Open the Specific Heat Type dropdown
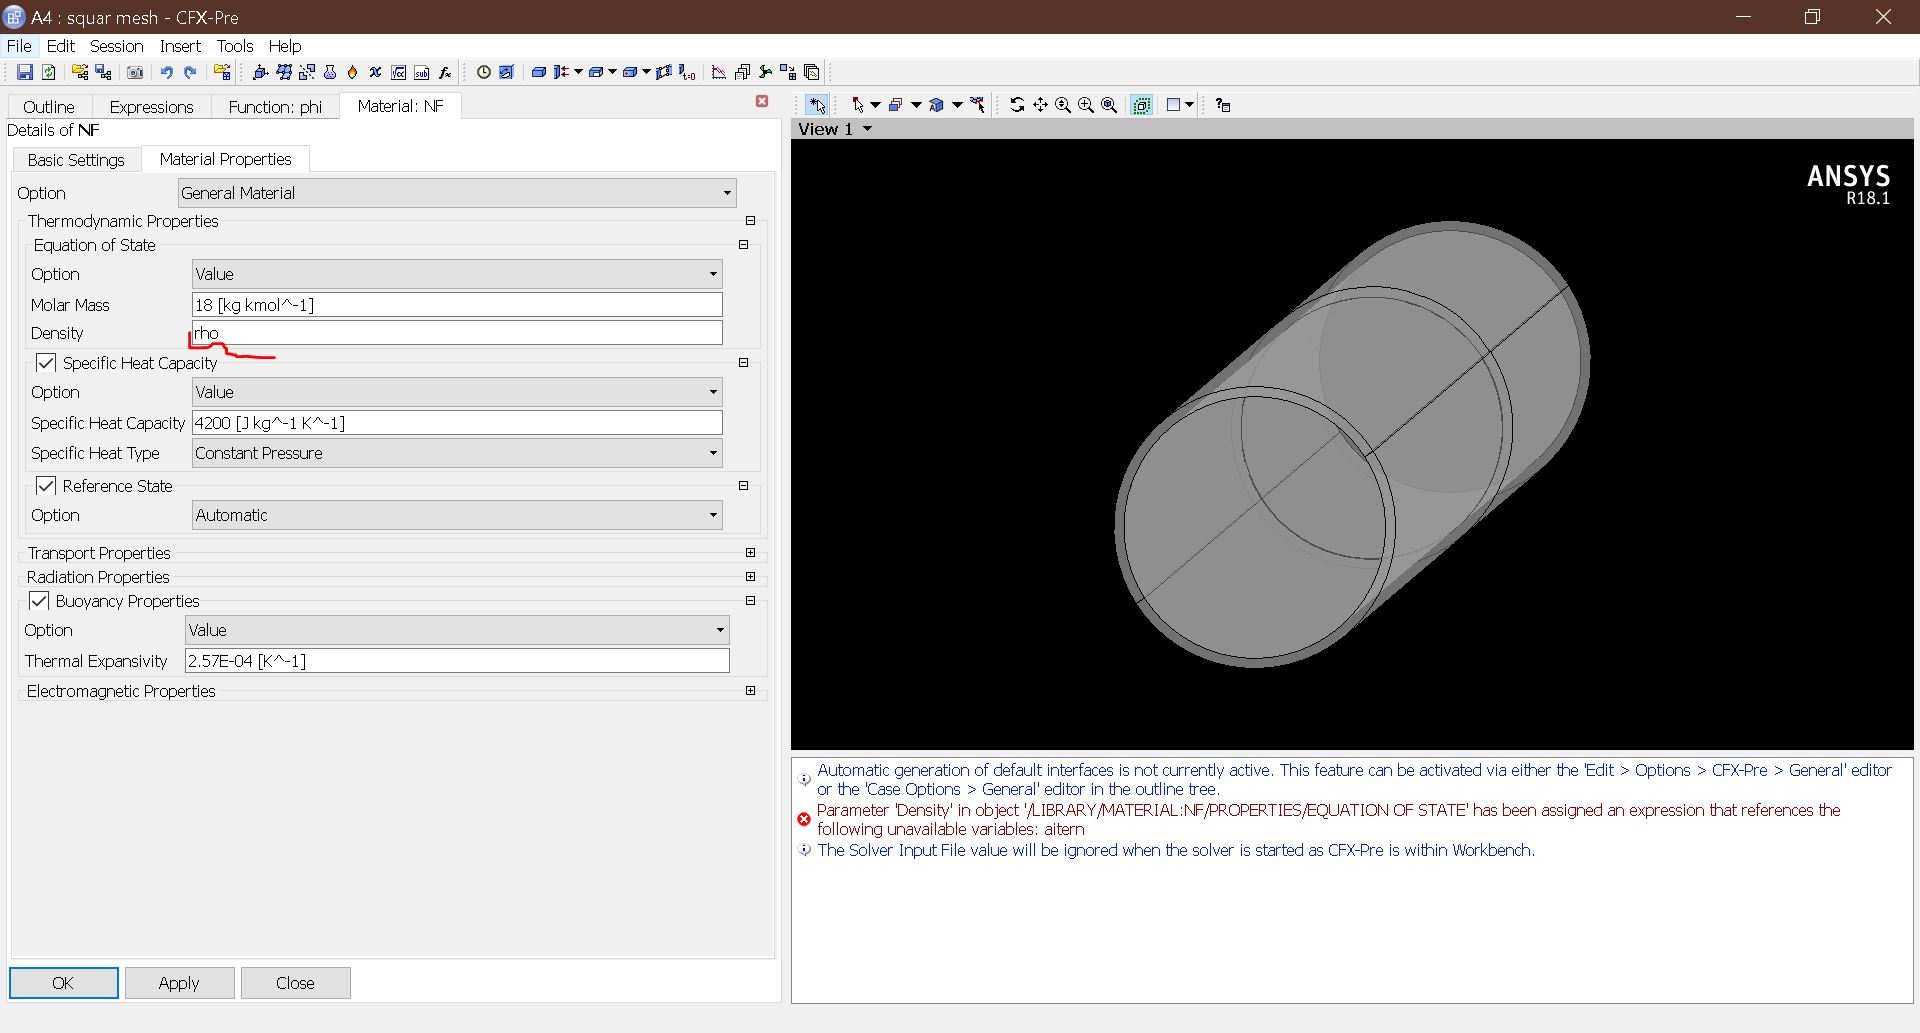This screenshot has width=1920, height=1033. click(x=712, y=452)
